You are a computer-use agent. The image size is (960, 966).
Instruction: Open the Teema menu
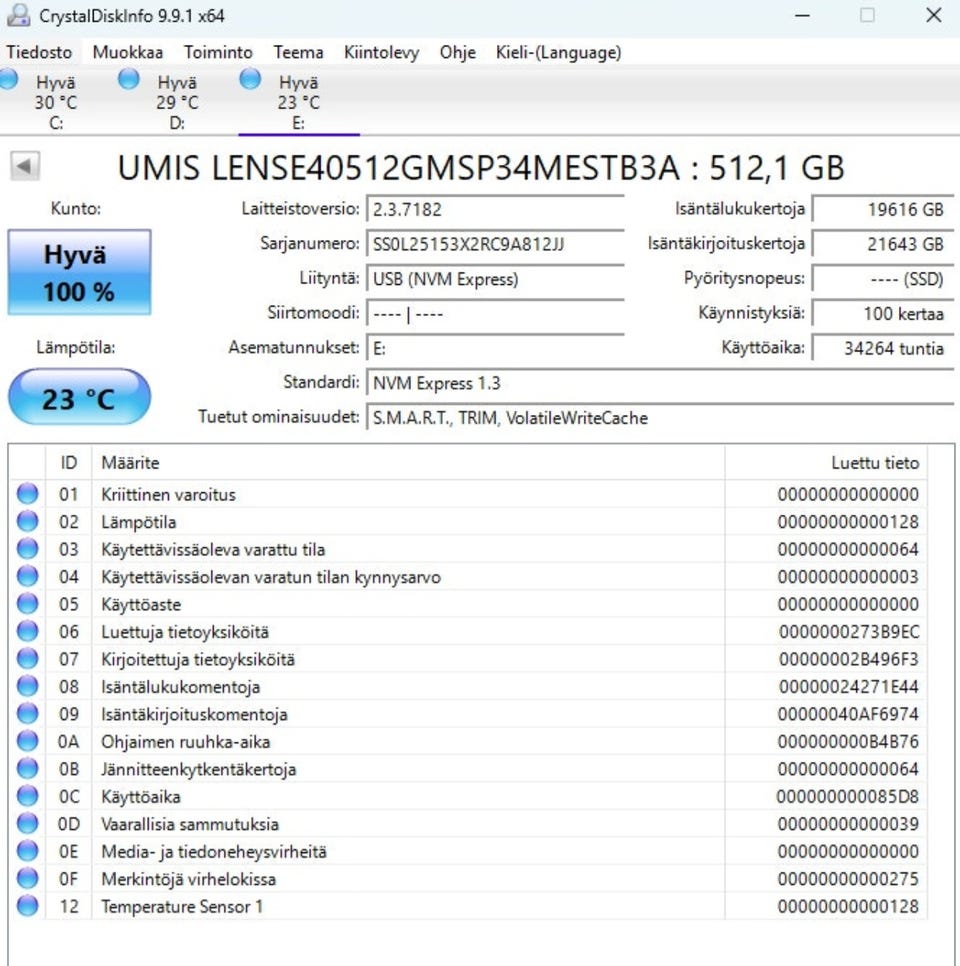click(298, 52)
